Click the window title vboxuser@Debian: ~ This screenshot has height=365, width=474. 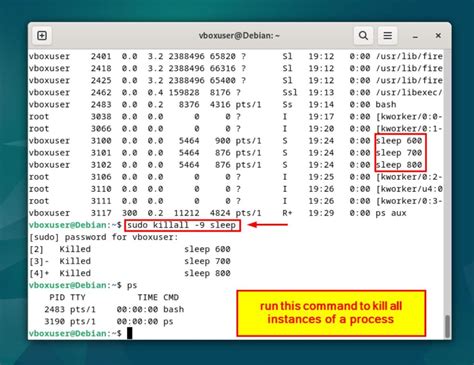[x=239, y=35]
